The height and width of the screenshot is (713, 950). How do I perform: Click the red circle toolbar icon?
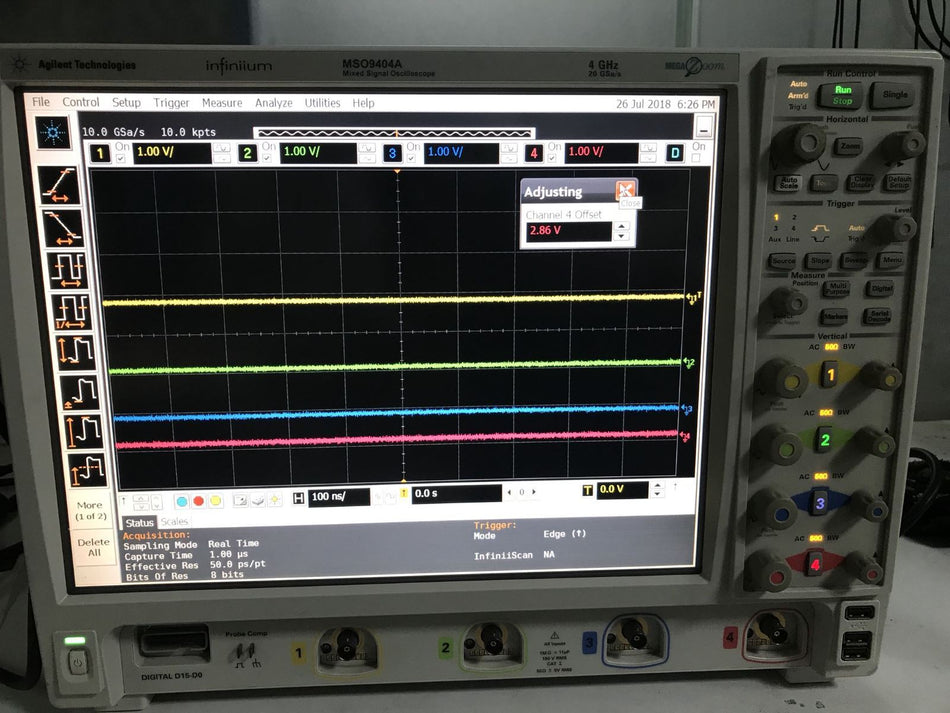(x=198, y=500)
